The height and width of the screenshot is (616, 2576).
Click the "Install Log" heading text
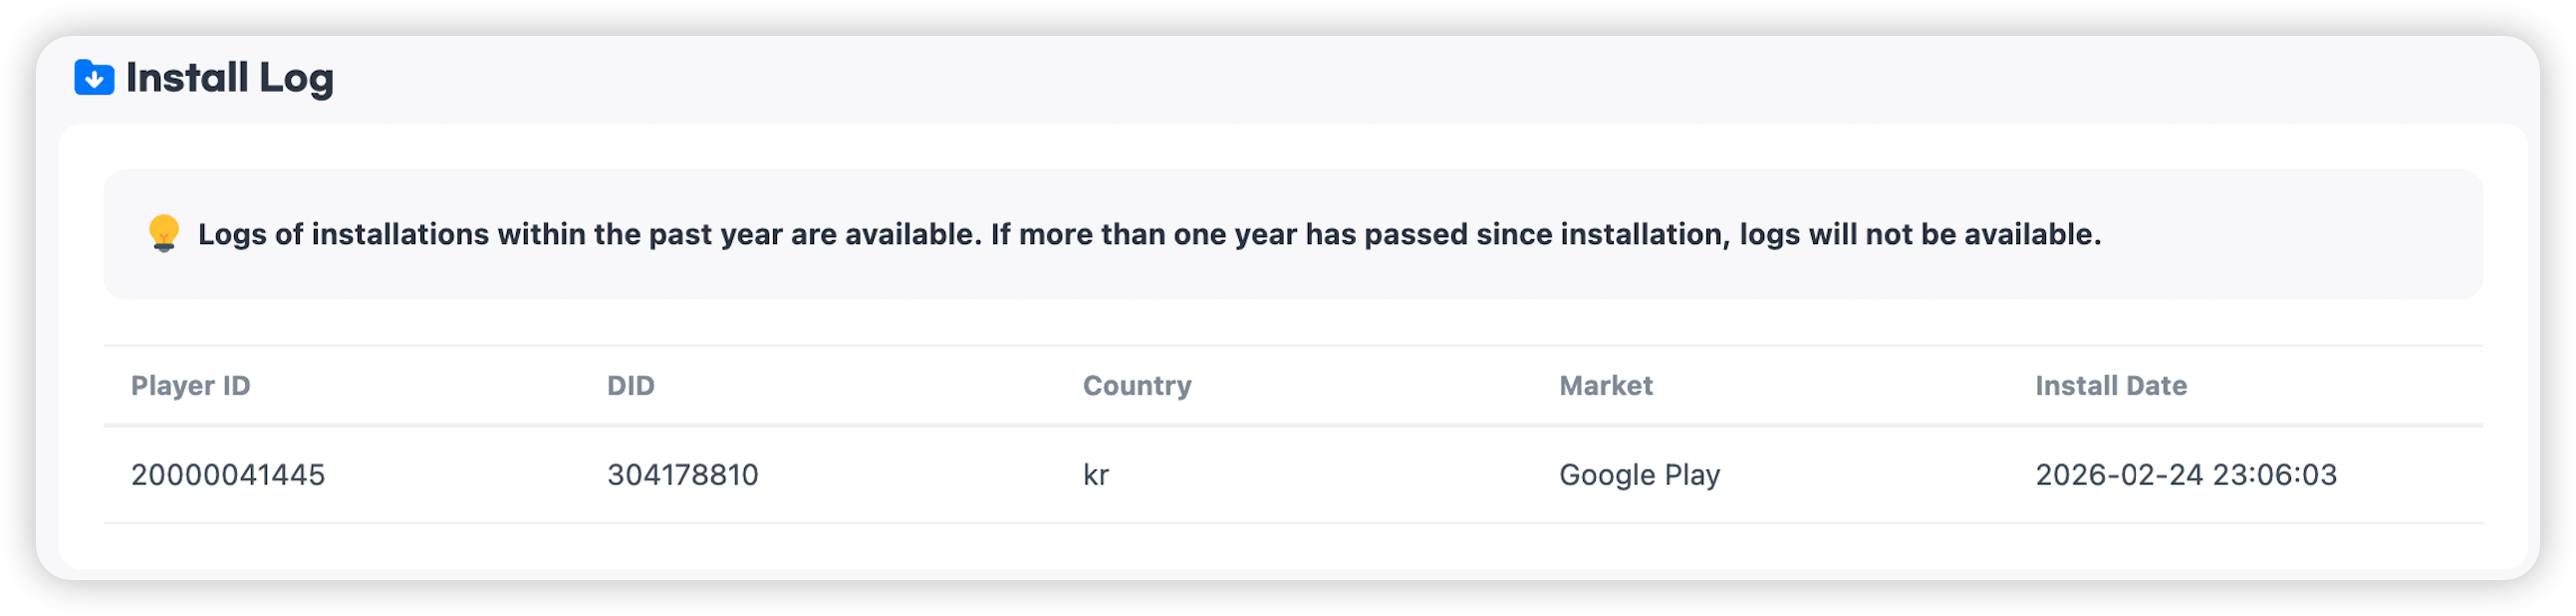point(229,78)
